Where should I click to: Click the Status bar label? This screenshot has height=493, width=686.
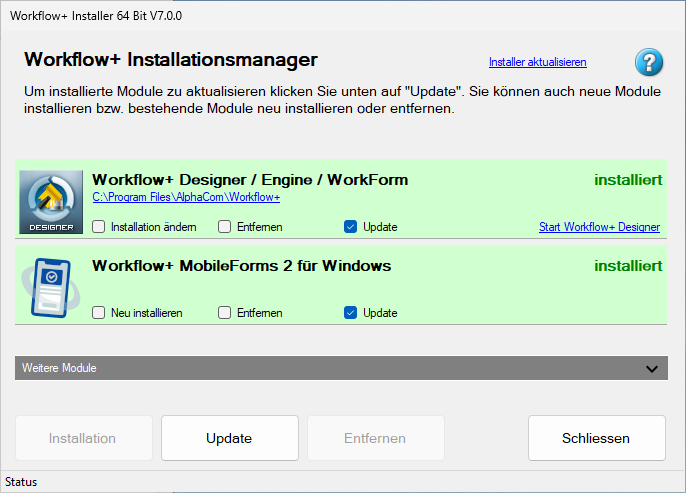tap(21, 482)
